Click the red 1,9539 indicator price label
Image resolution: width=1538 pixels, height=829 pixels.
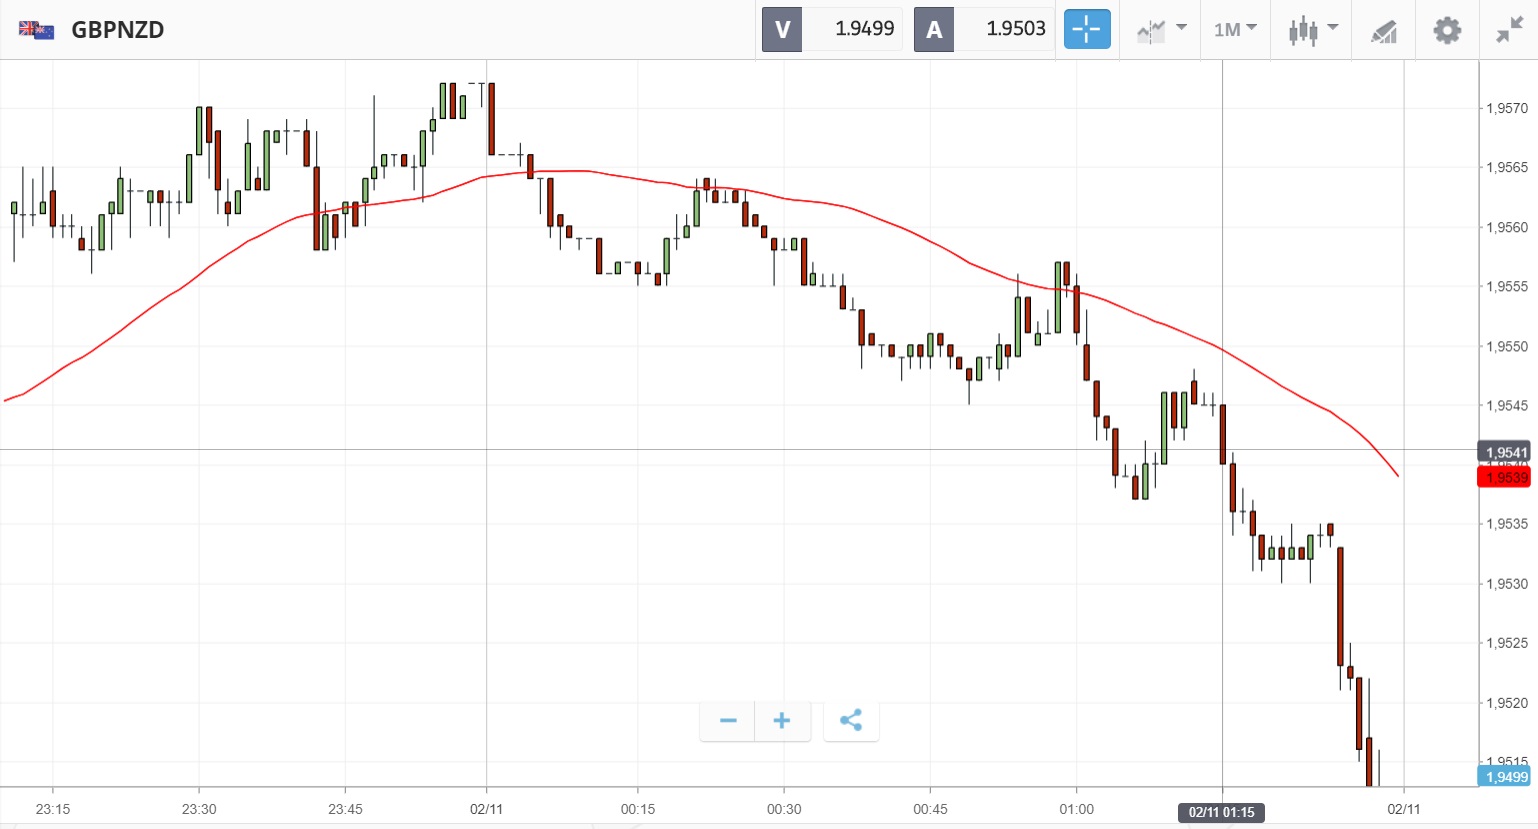[1505, 477]
